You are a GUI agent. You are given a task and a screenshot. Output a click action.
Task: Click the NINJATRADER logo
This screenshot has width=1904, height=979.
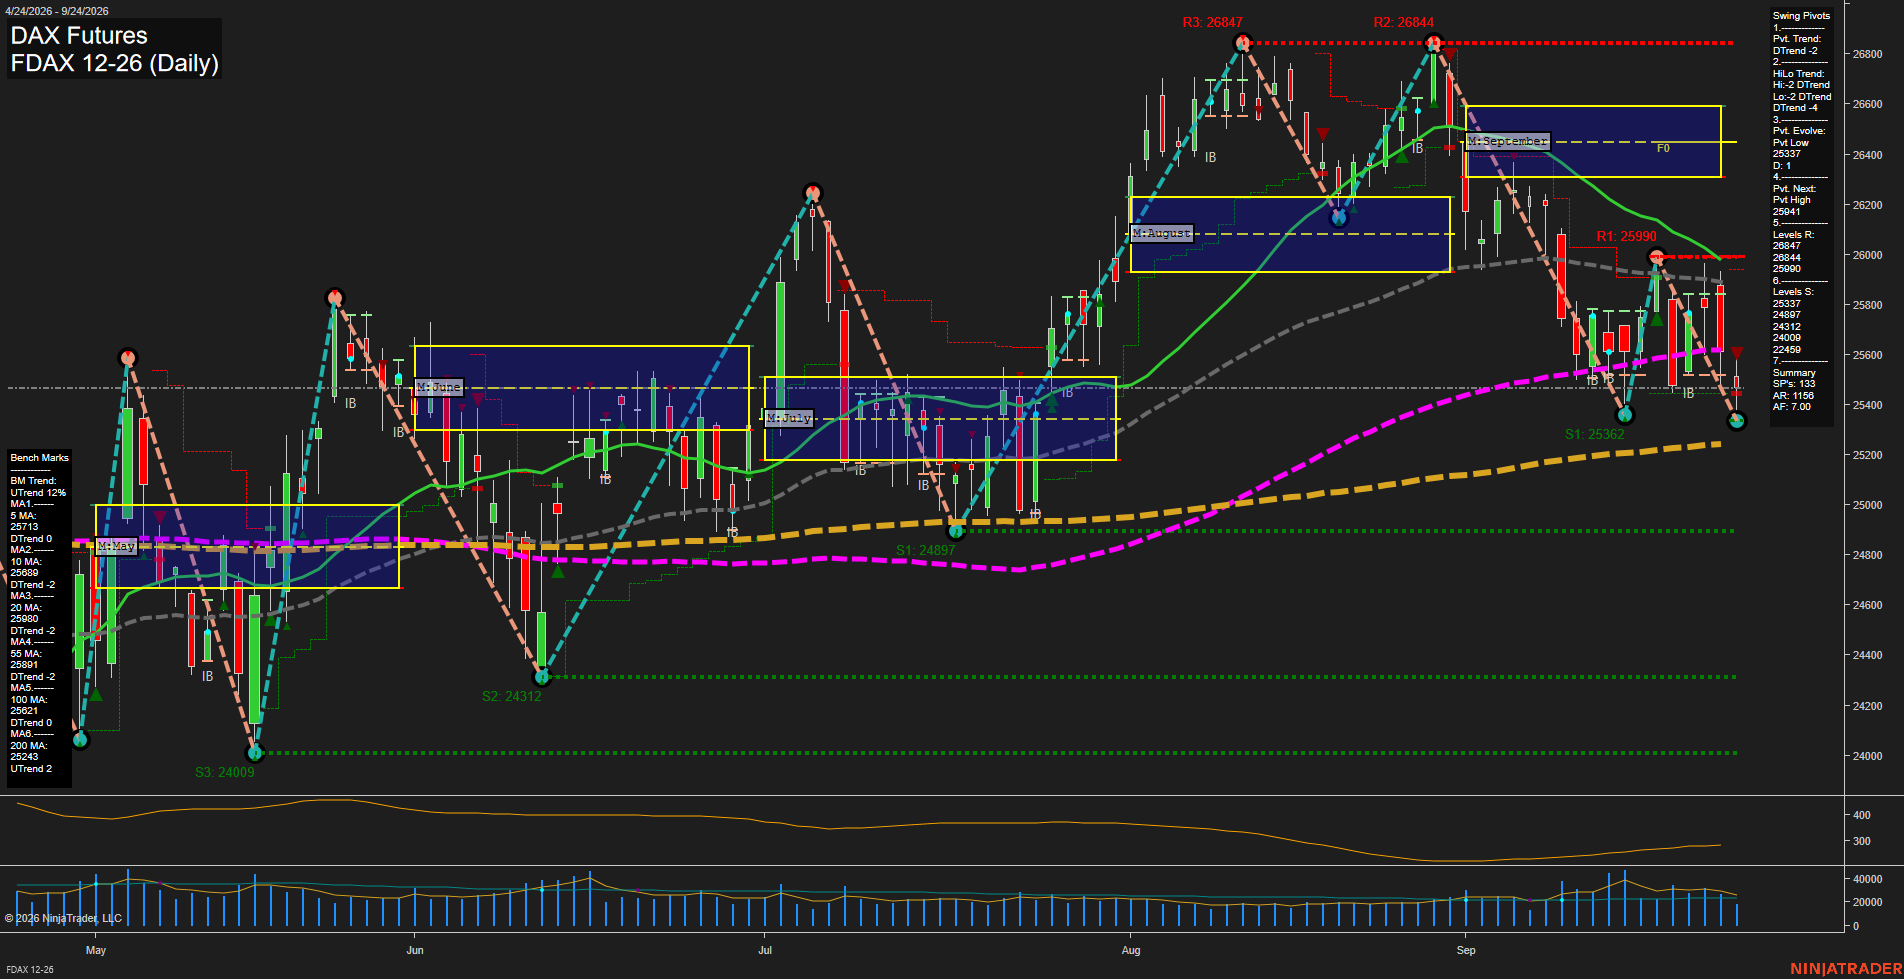tap(1846, 969)
